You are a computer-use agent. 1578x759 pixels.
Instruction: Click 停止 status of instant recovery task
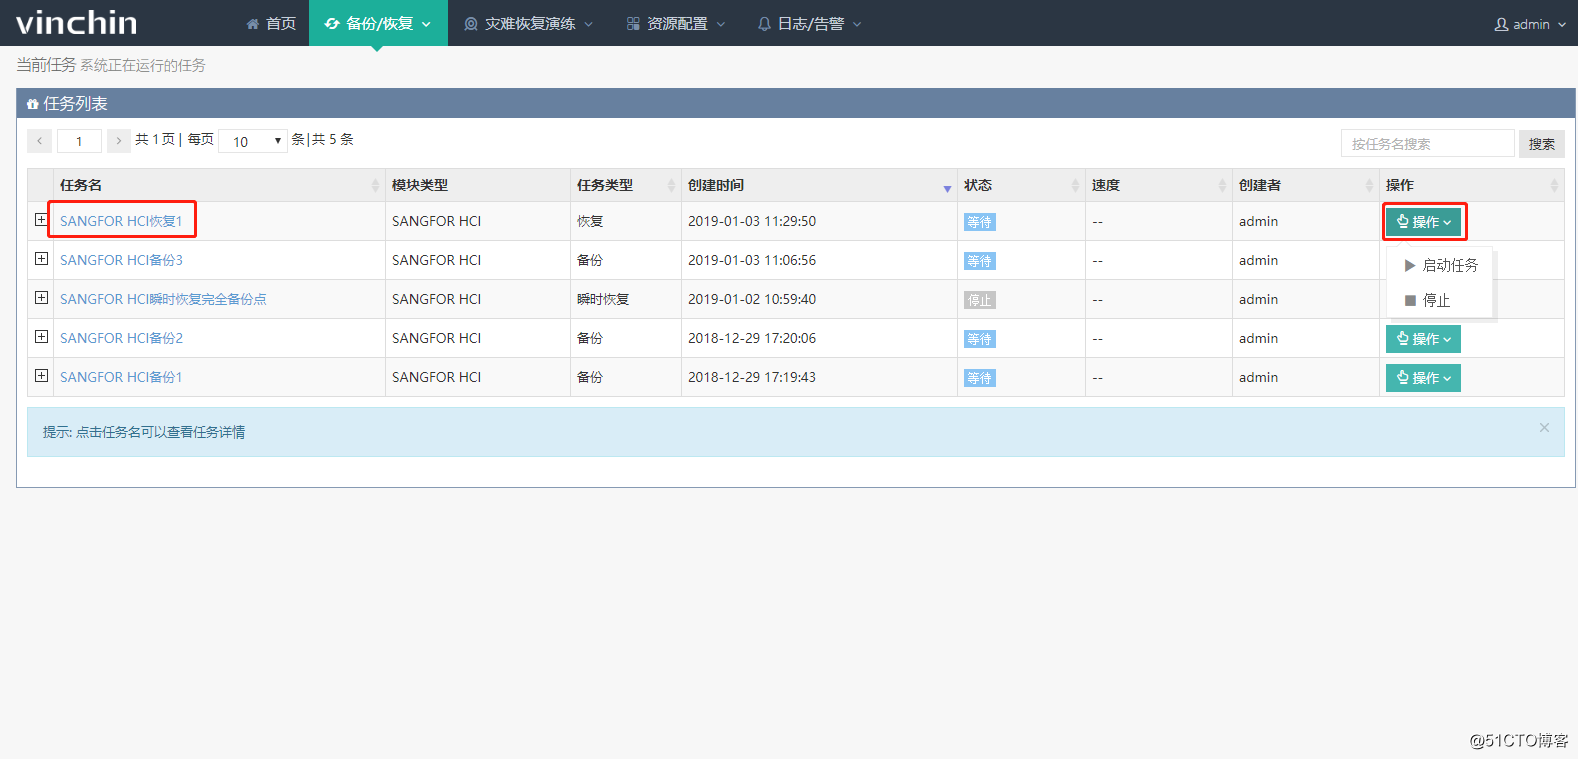(980, 300)
